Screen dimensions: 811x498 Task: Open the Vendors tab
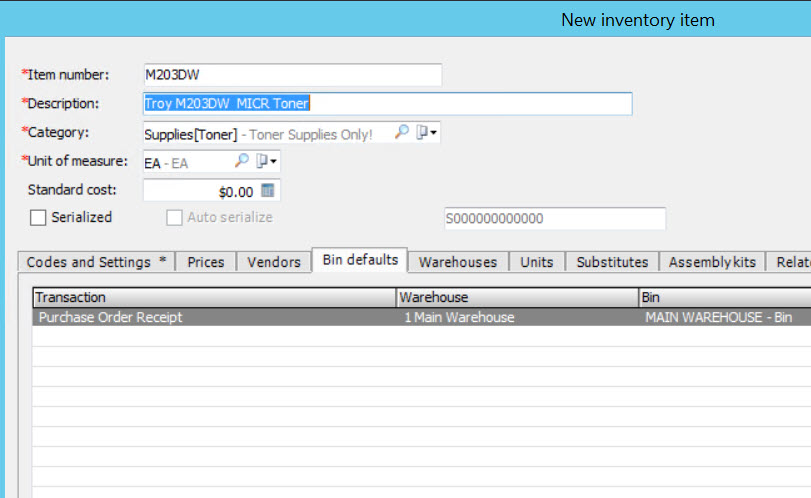coord(274,262)
